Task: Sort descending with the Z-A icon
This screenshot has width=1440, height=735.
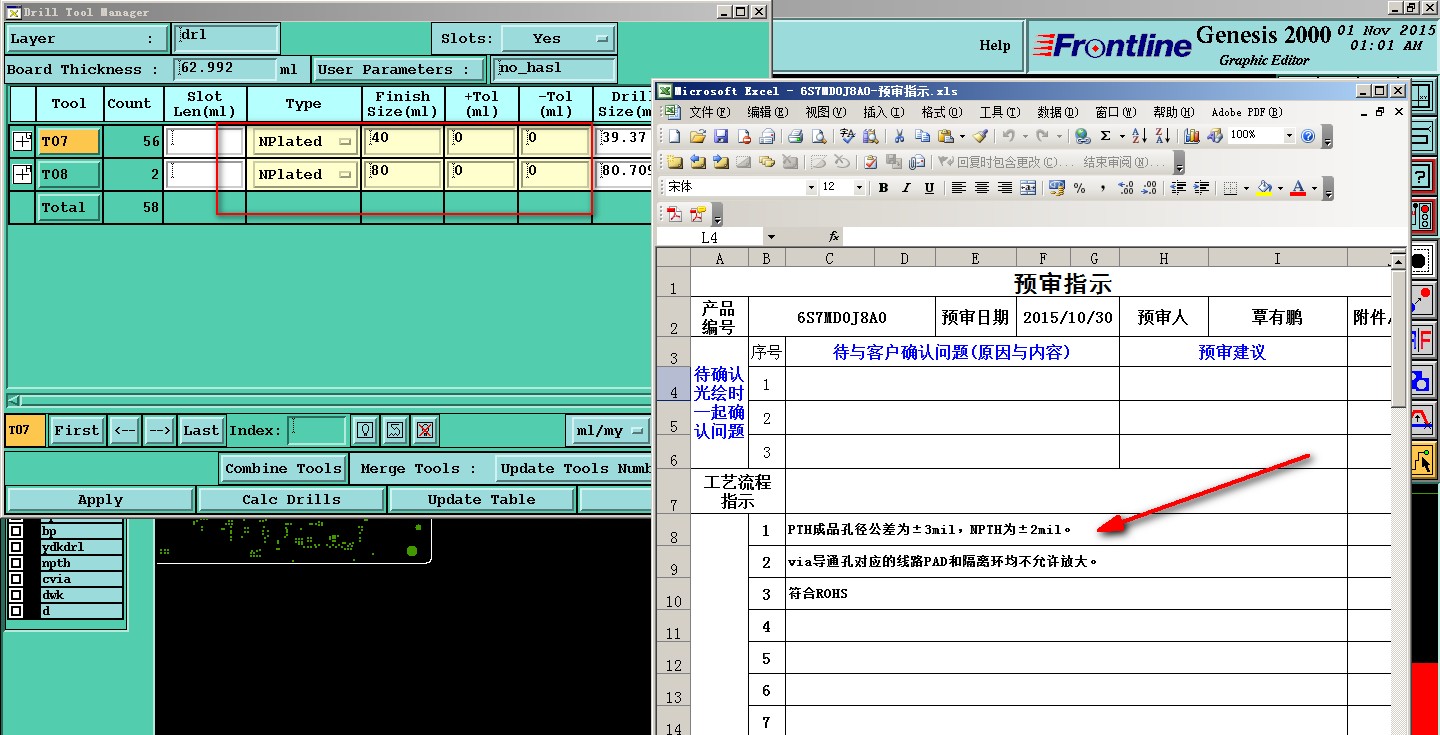Action: (1162, 136)
